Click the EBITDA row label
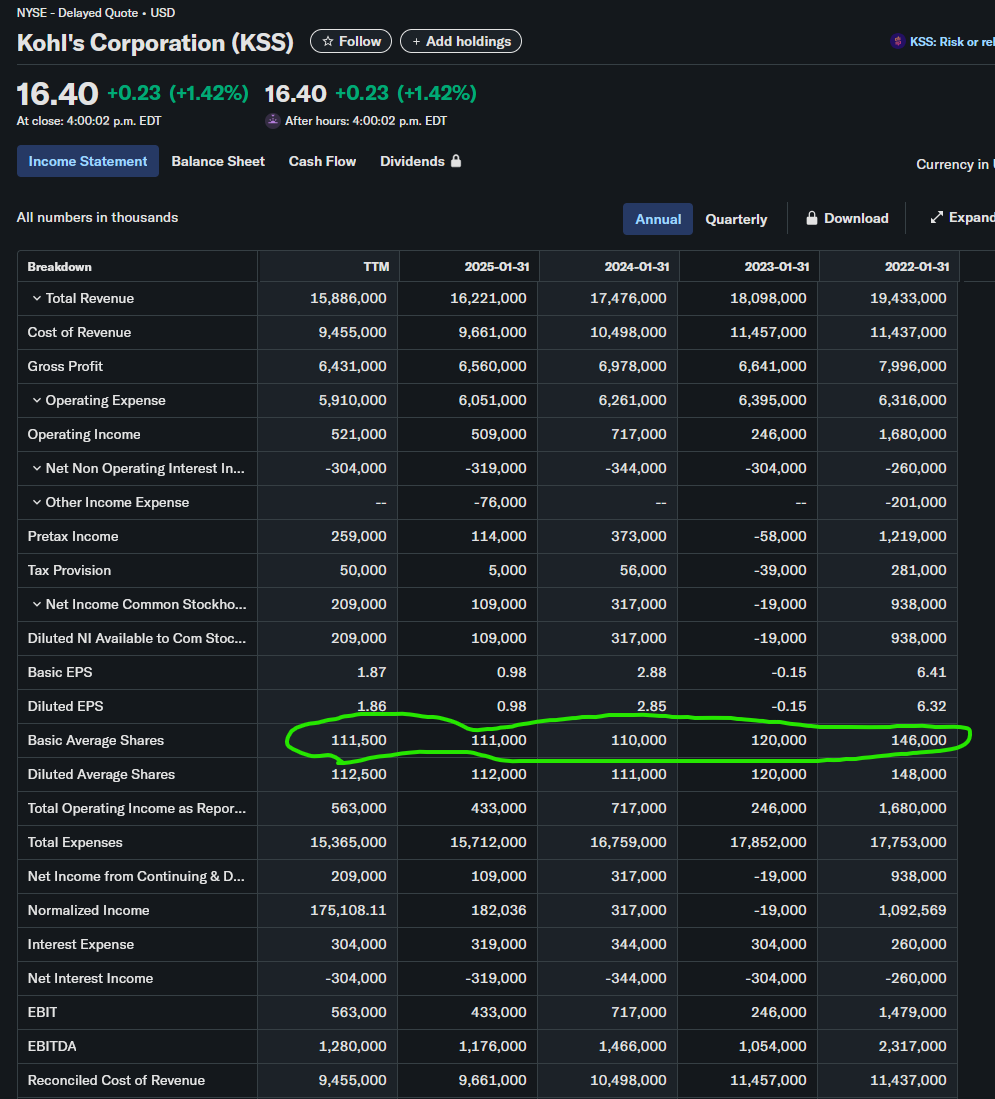The width and height of the screenshot is (995, 1099). pyautogui.click(x=52, y=1046)
